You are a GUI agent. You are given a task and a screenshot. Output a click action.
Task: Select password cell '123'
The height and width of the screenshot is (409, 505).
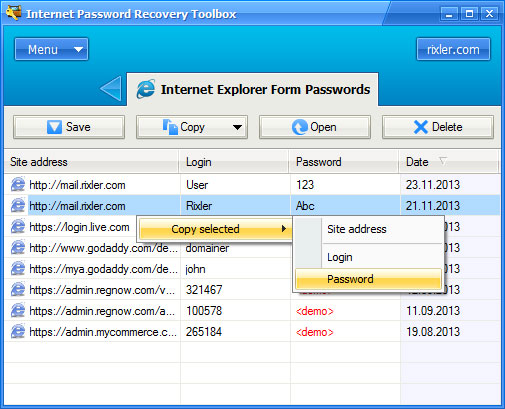(305, 185)
